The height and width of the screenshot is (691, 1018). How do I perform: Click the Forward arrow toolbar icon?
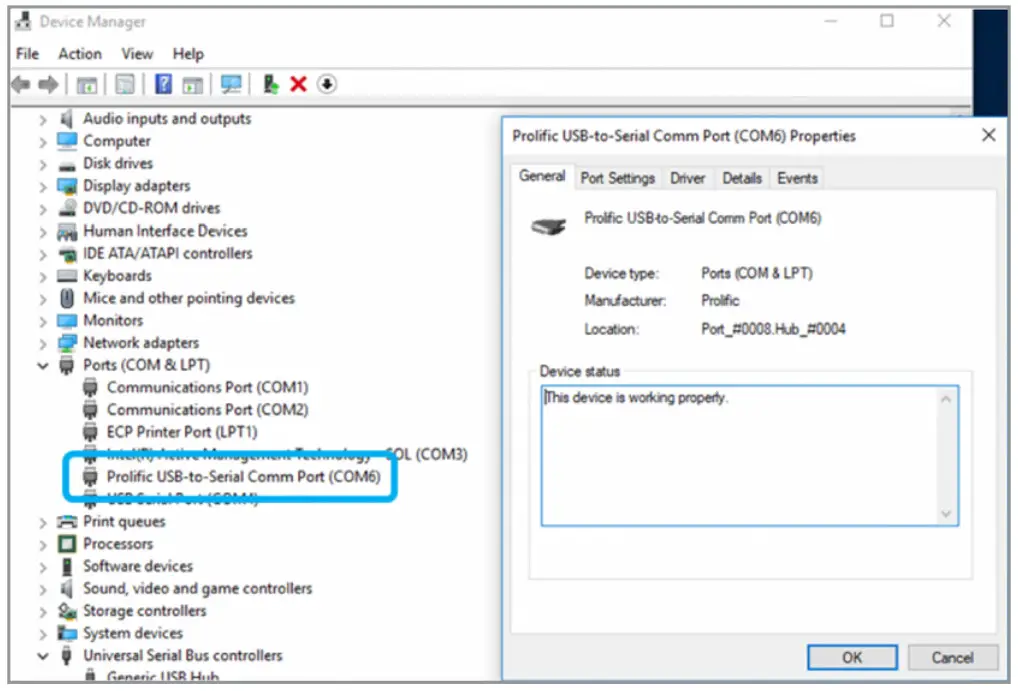[x=49, y=84]
